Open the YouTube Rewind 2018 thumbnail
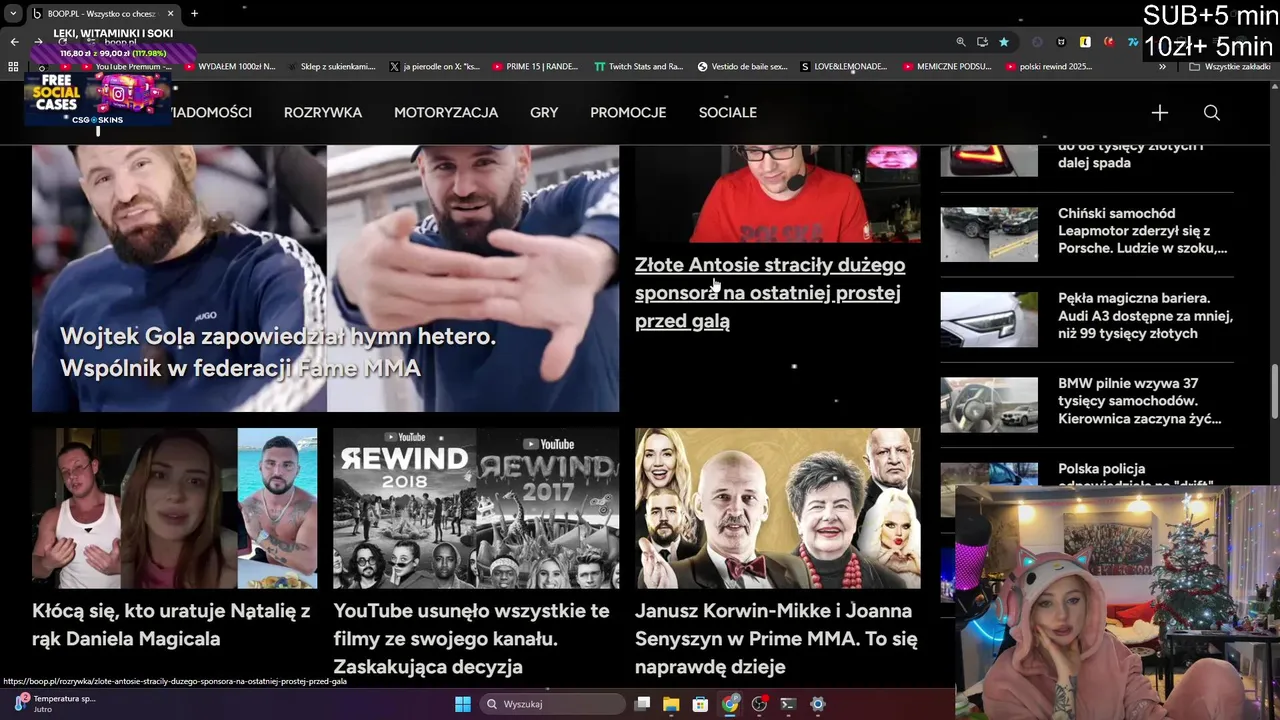Screen dimensions: 1280x720 (476, 508)
